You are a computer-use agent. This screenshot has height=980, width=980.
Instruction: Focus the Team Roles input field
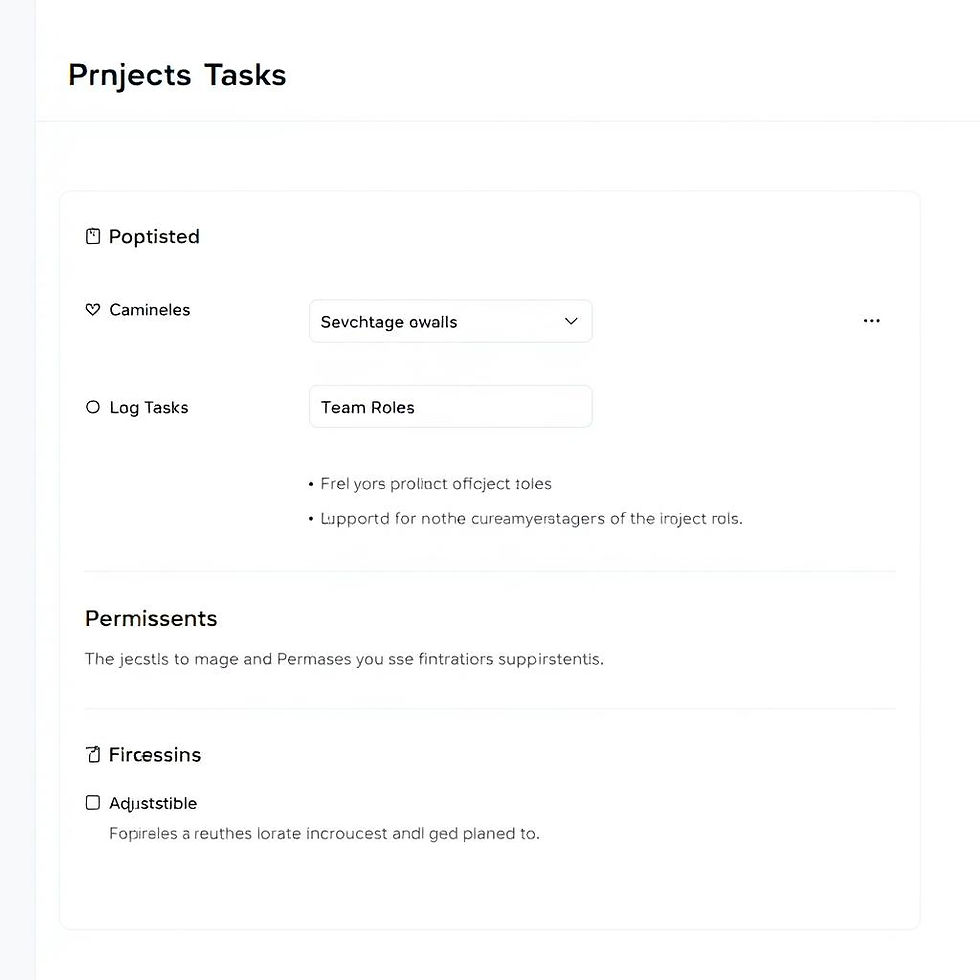pyautogui.click(x=450, y=407)
